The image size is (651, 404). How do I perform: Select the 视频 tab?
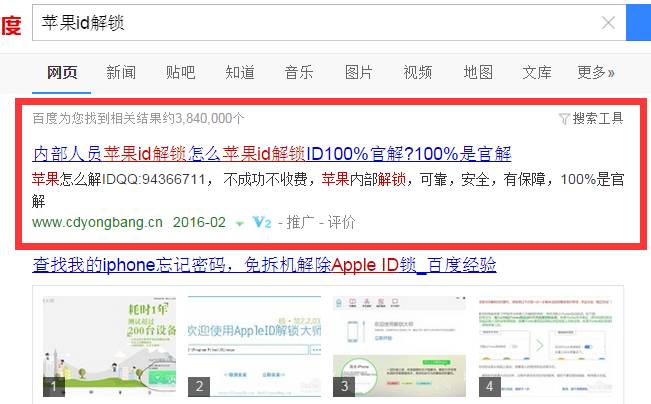pos(418,73)
